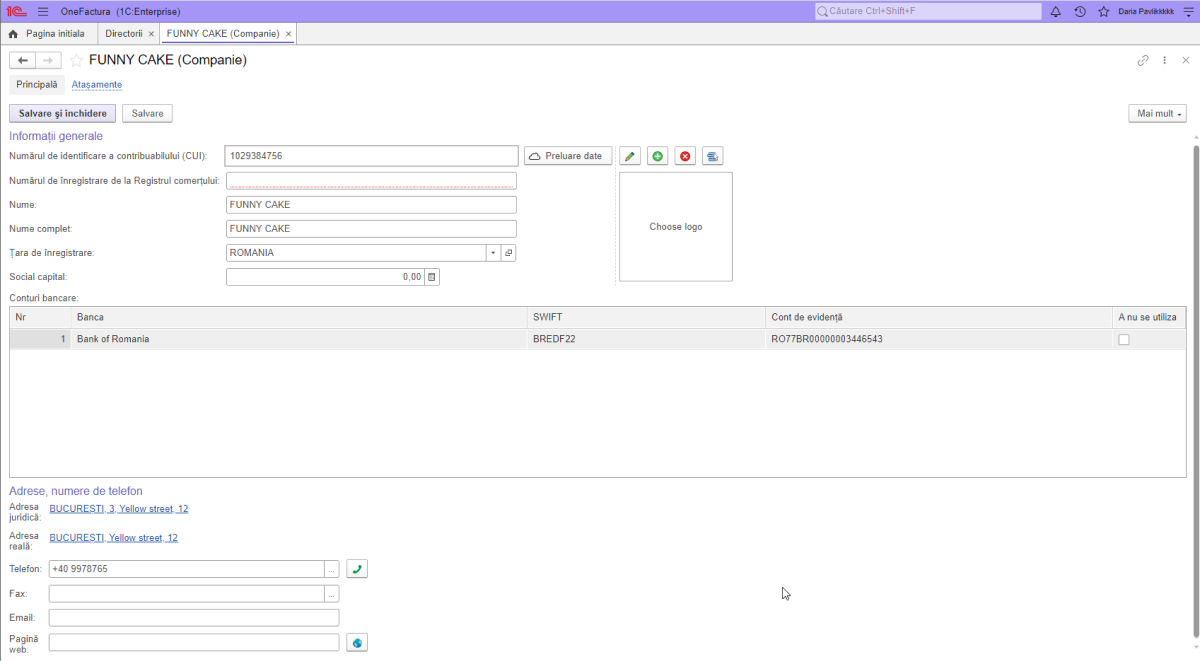This screenshot has height=661, width=1200.
Task: Close the FUNNY CAKE form with X
Action: click(x=1186, y=60)
